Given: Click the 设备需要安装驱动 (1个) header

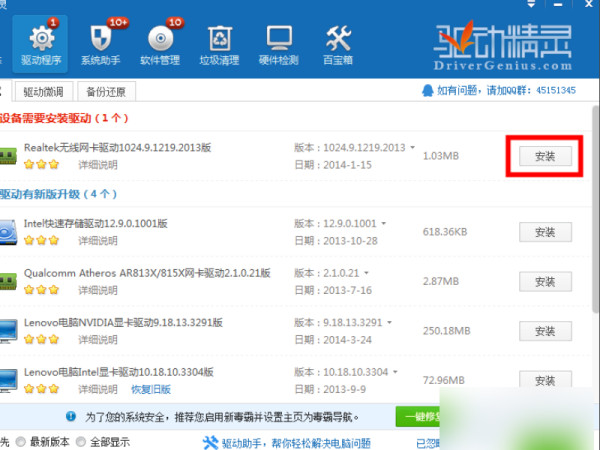Looking at the screenshot, I should coord(64,118).
